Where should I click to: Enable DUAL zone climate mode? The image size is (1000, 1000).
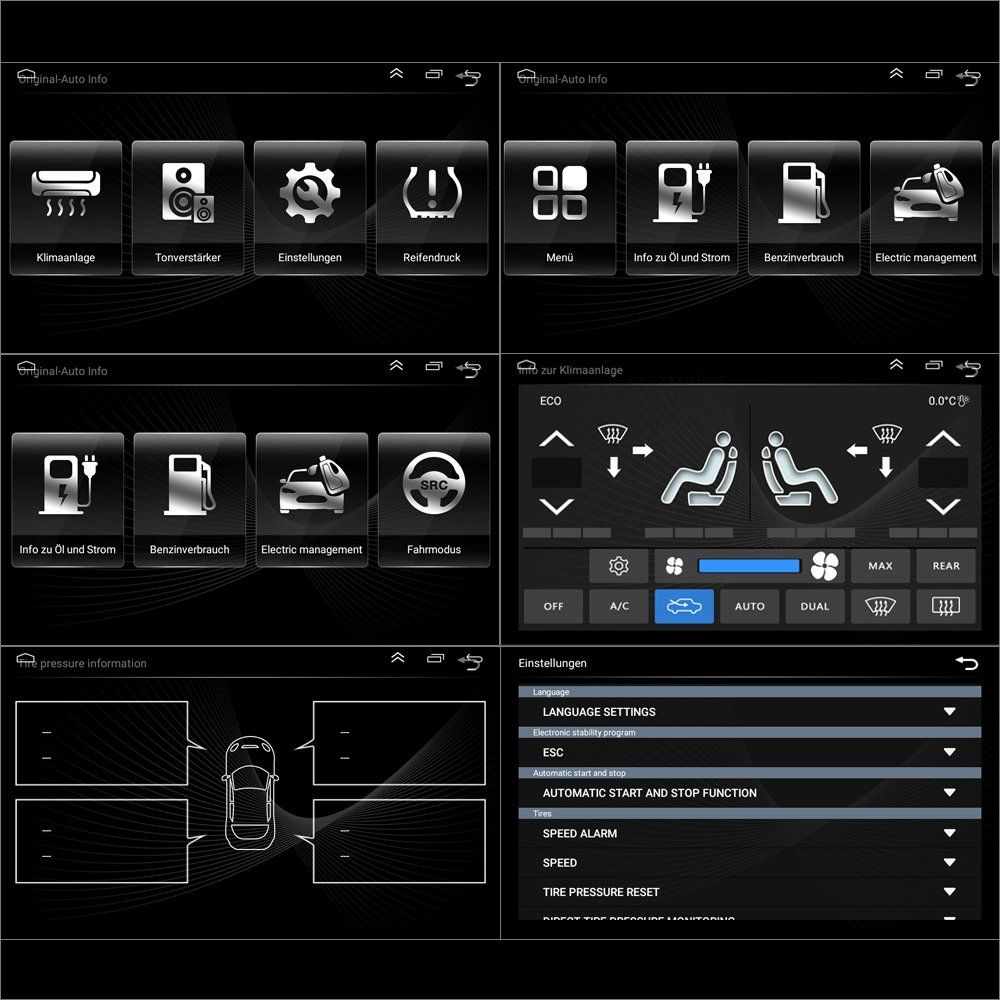point(815,606)
